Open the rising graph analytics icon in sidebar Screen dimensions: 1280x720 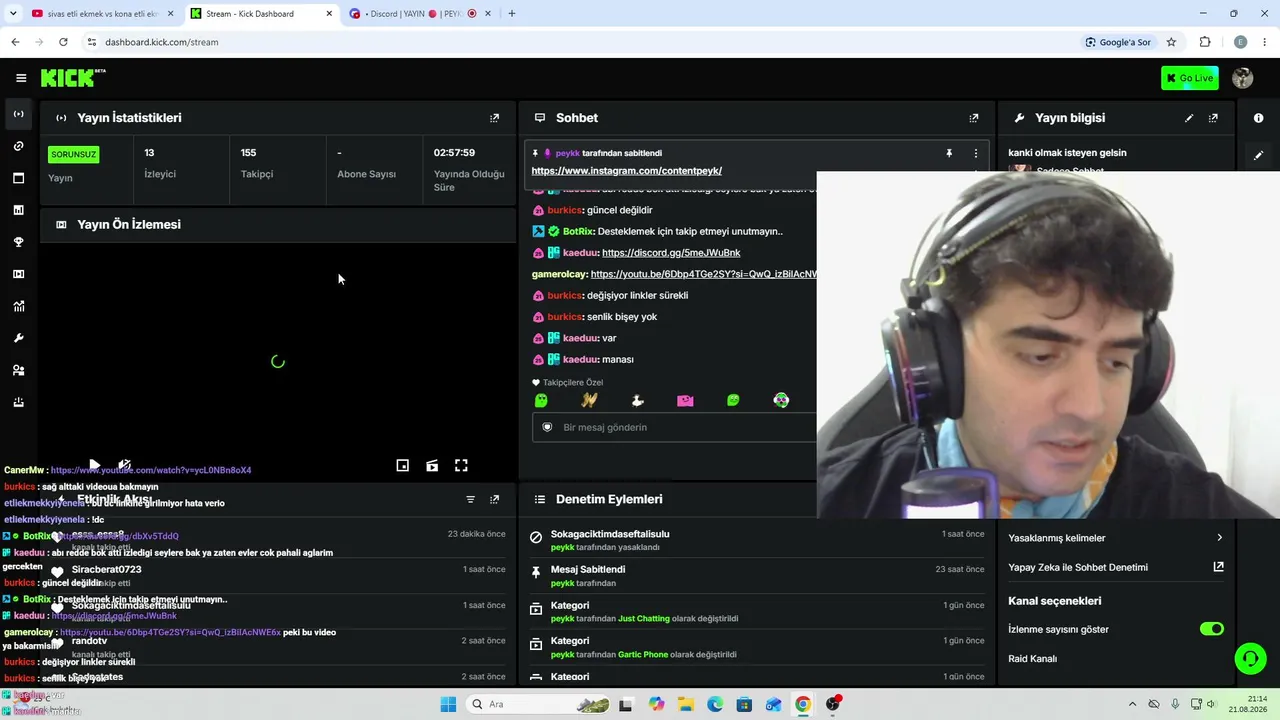click(x=18, y=306)
